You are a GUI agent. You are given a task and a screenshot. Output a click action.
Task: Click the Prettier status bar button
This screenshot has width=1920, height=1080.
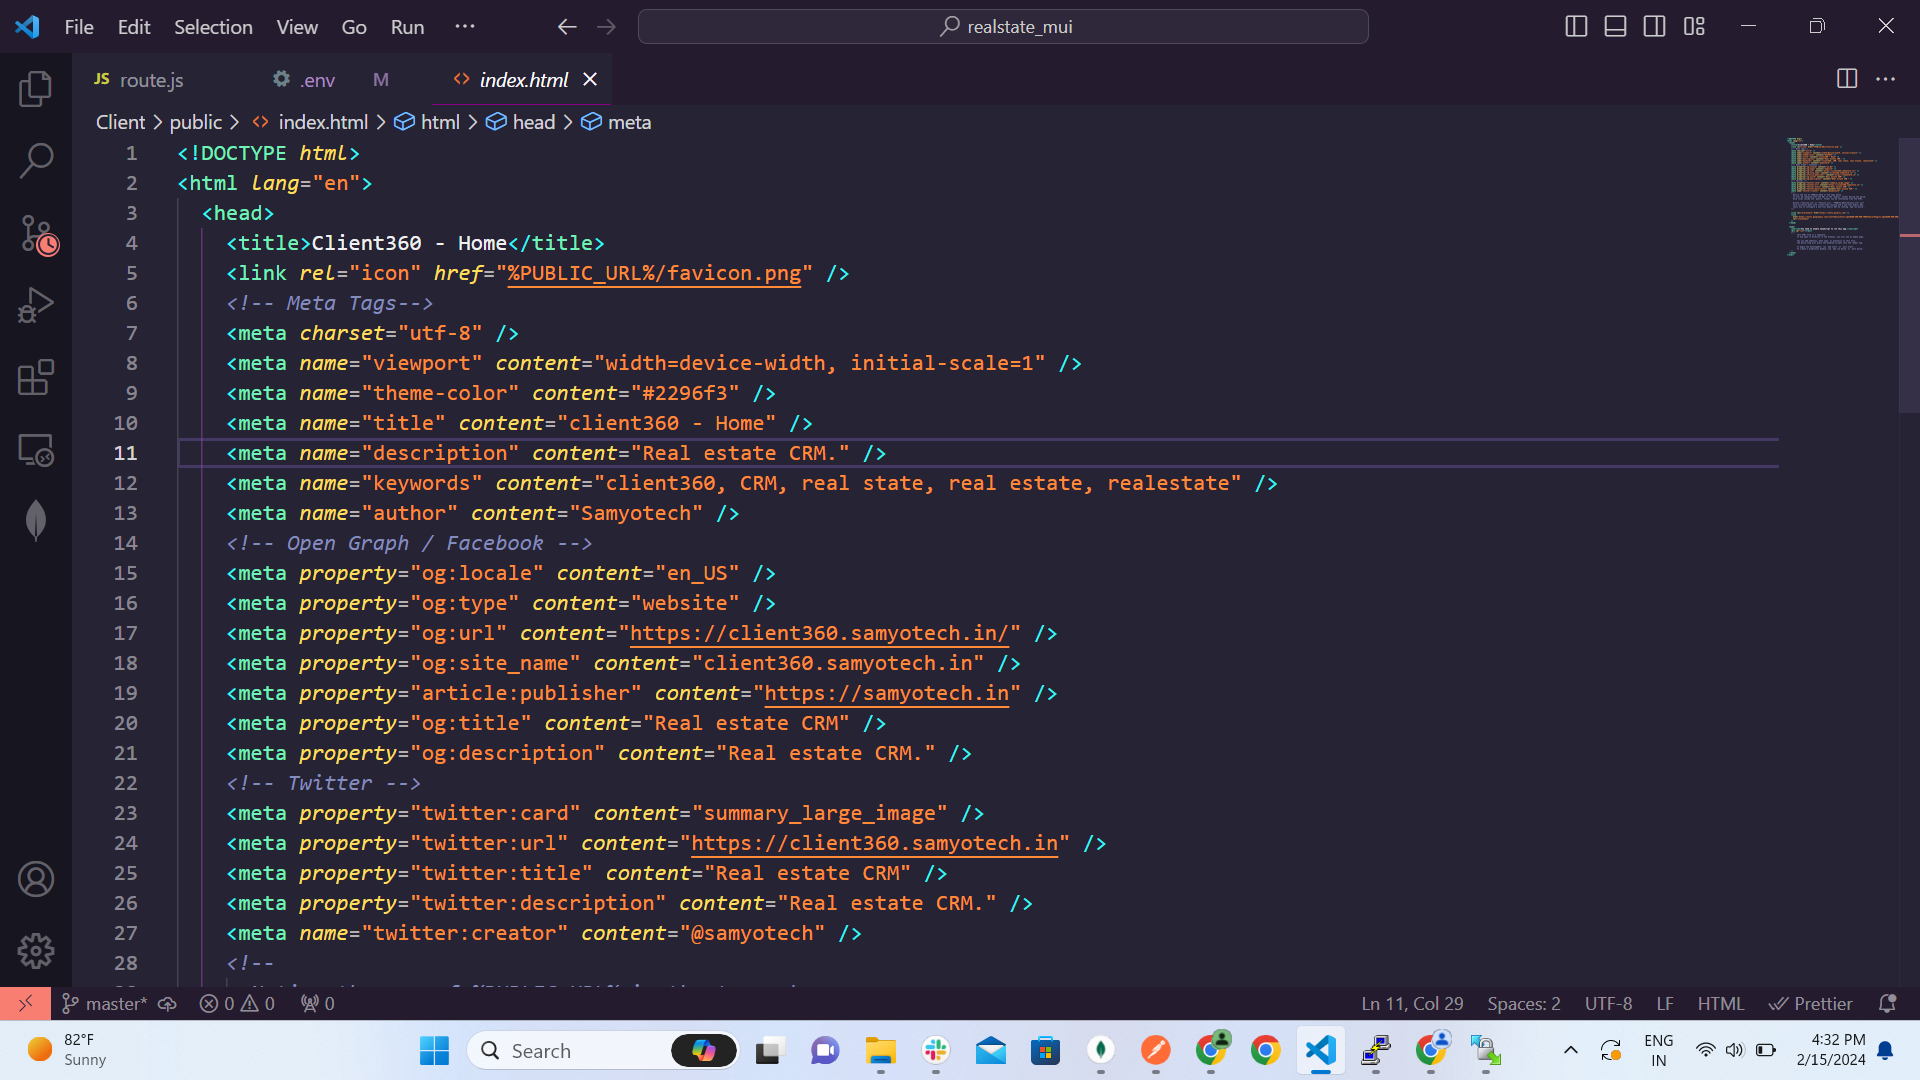pyautogui.click(x=1811, y=1003)
